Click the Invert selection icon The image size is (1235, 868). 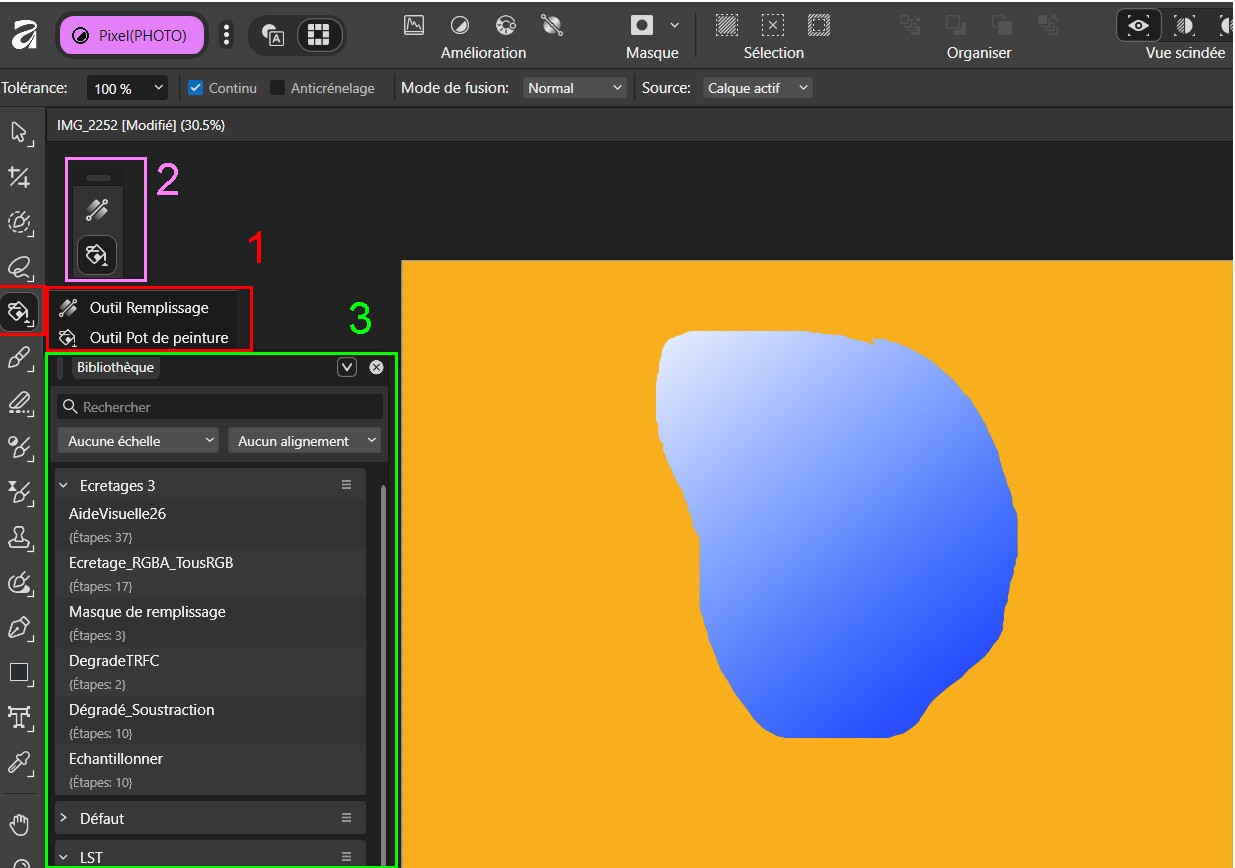pos(819,25)
